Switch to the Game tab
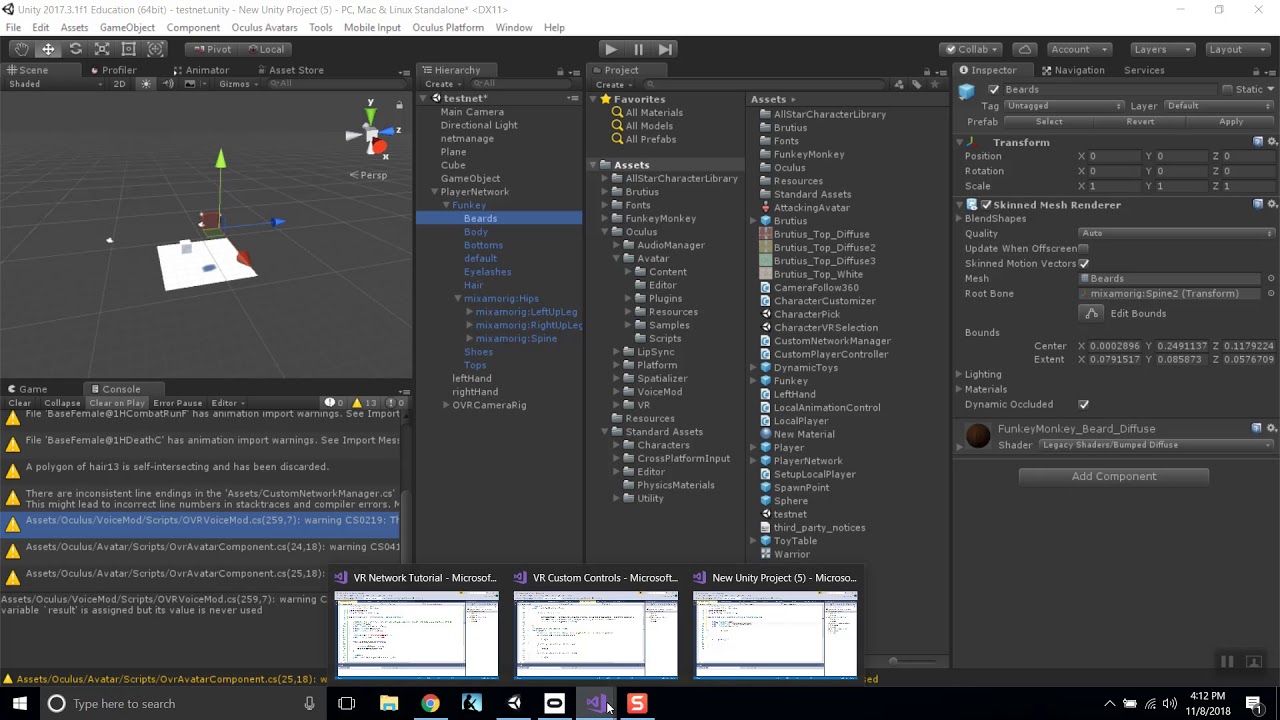 pyautogui.click(x=26, y=389)
